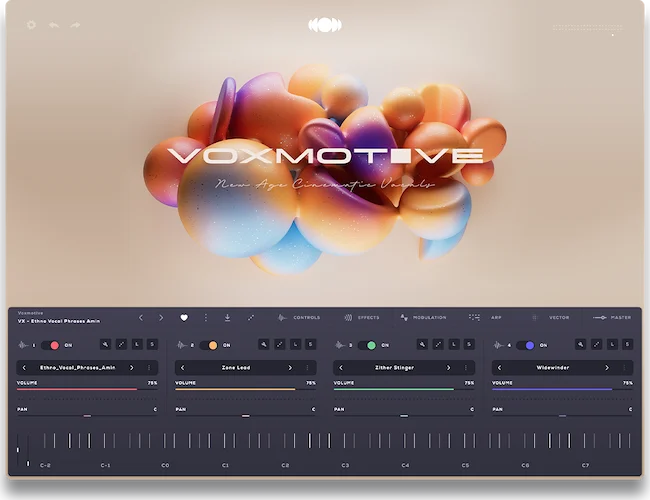Screen dimensions: 650x500
Task: Next sample after Ethno_Vocal_Phrases_Amin
Action: [x=132, y=368]
